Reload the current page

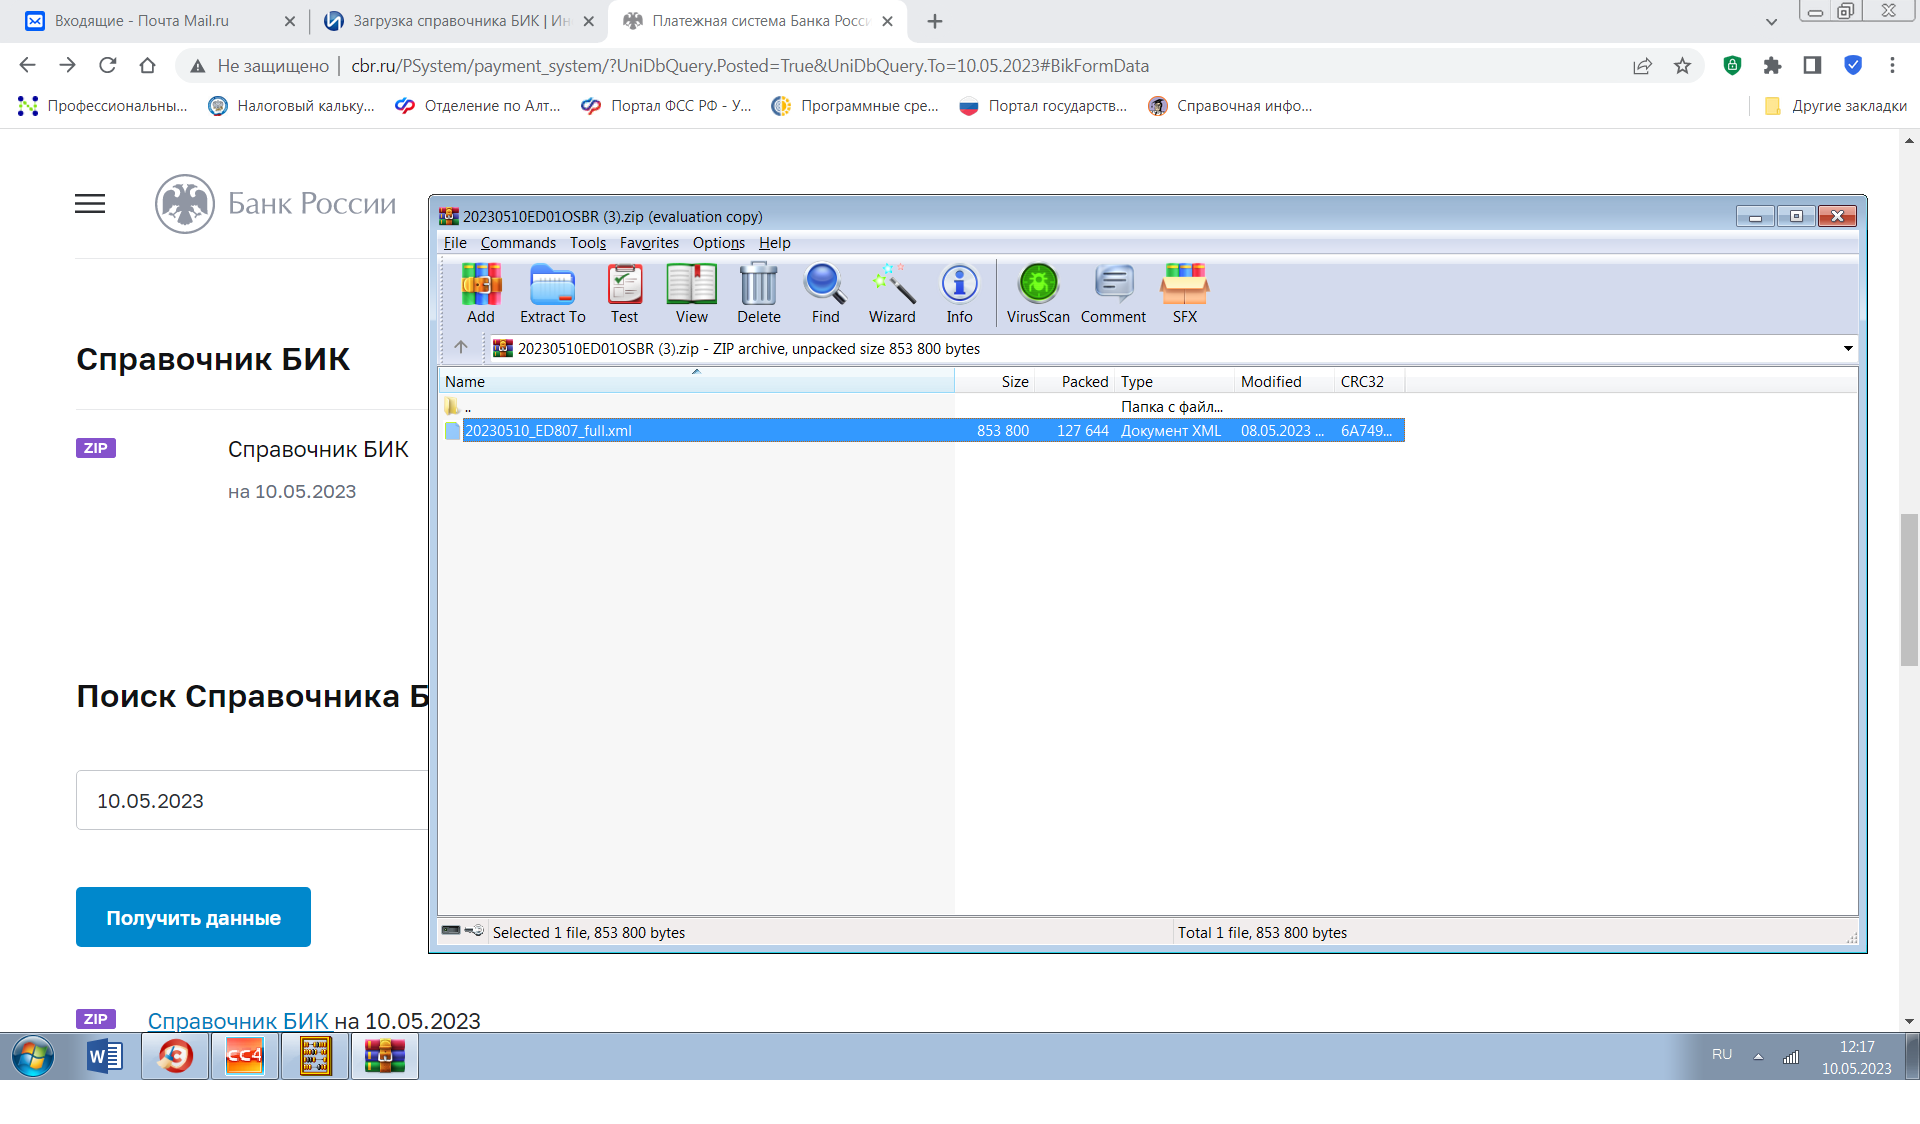[107, 65]
